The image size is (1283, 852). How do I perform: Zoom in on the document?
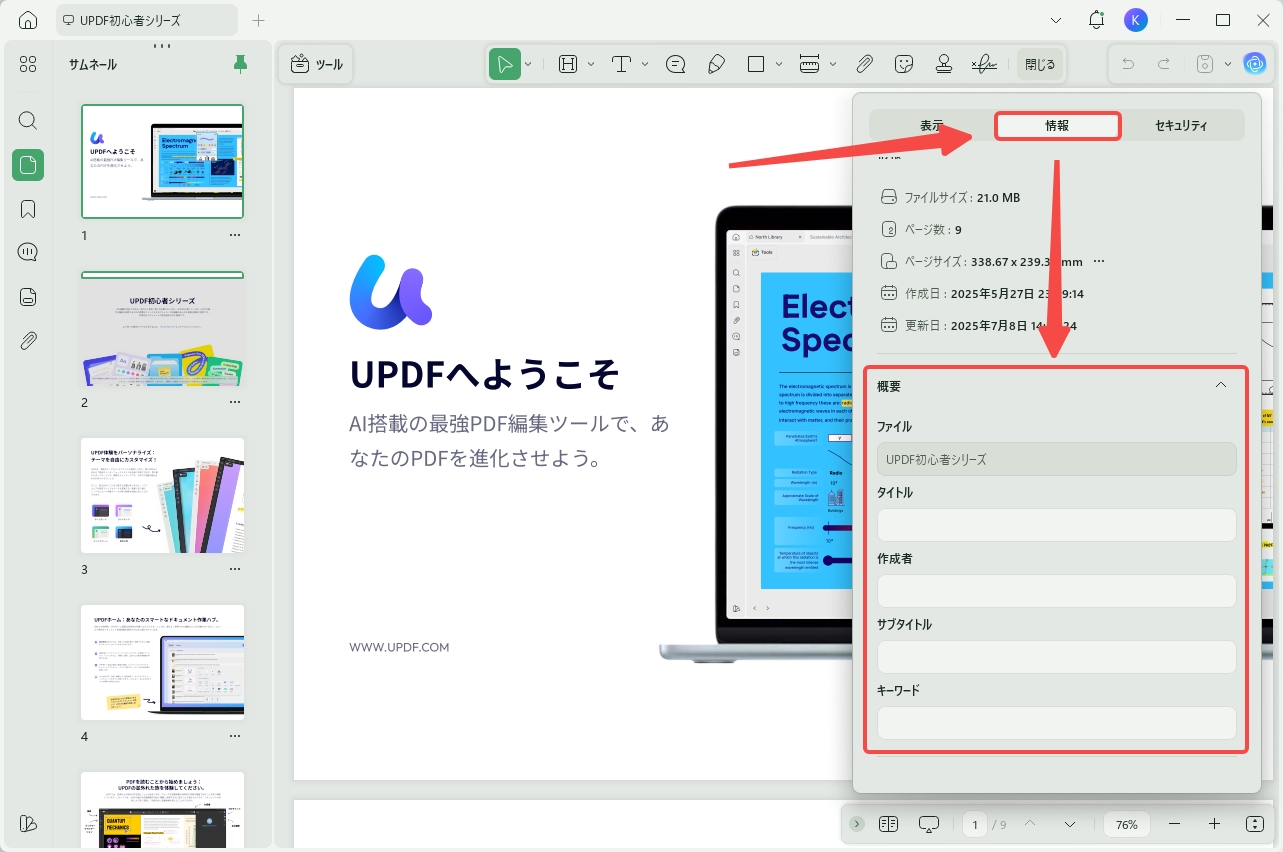point(1214,824)
